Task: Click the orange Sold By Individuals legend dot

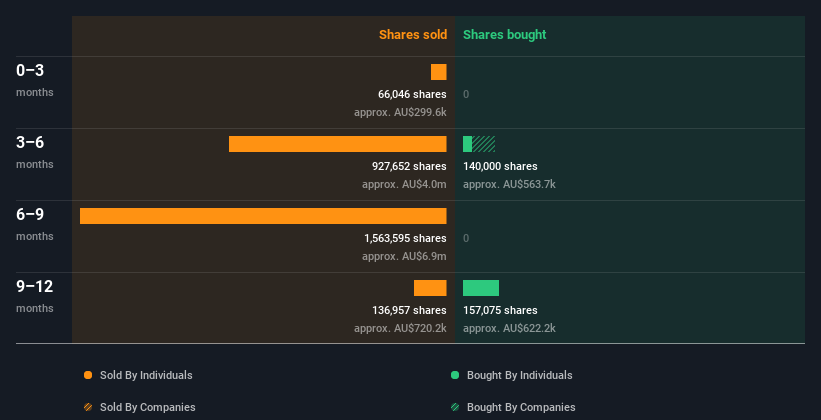Action: [x=88, y=375]
